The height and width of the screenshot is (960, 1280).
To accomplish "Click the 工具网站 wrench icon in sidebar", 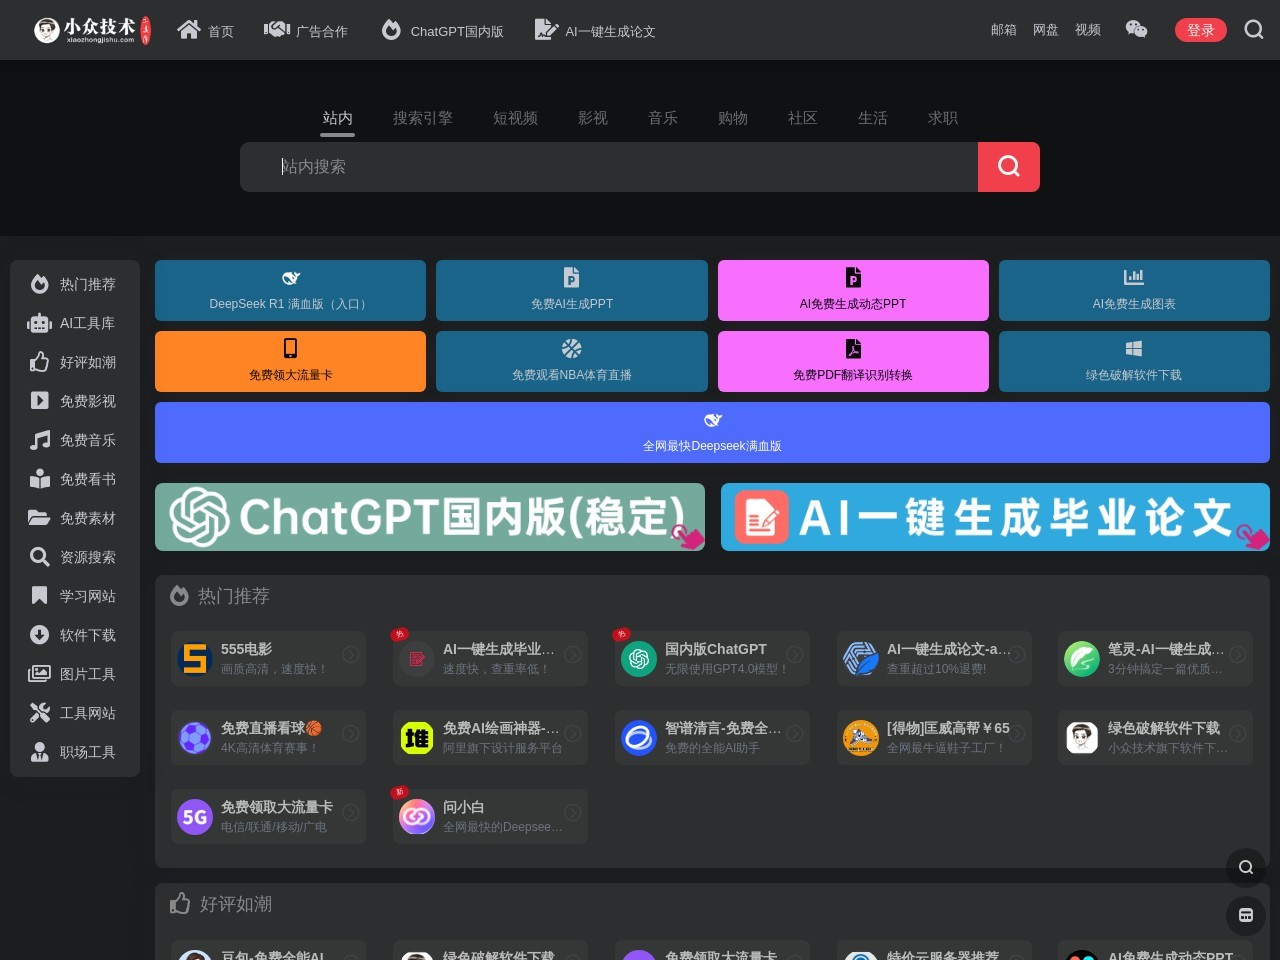I will coord(39,713).
